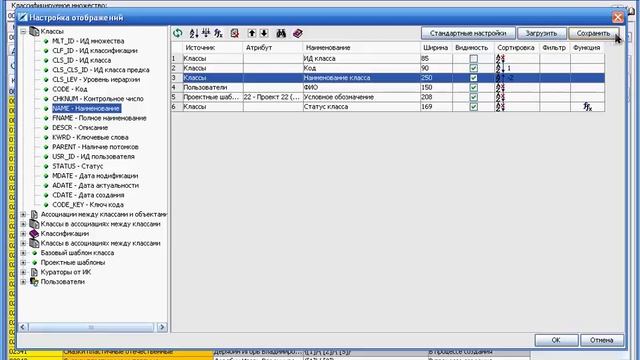This screenshot has height=360, width=640.
Task: Toggle visibility checkbox for Статус класса row
Action: tap(473, 107)
